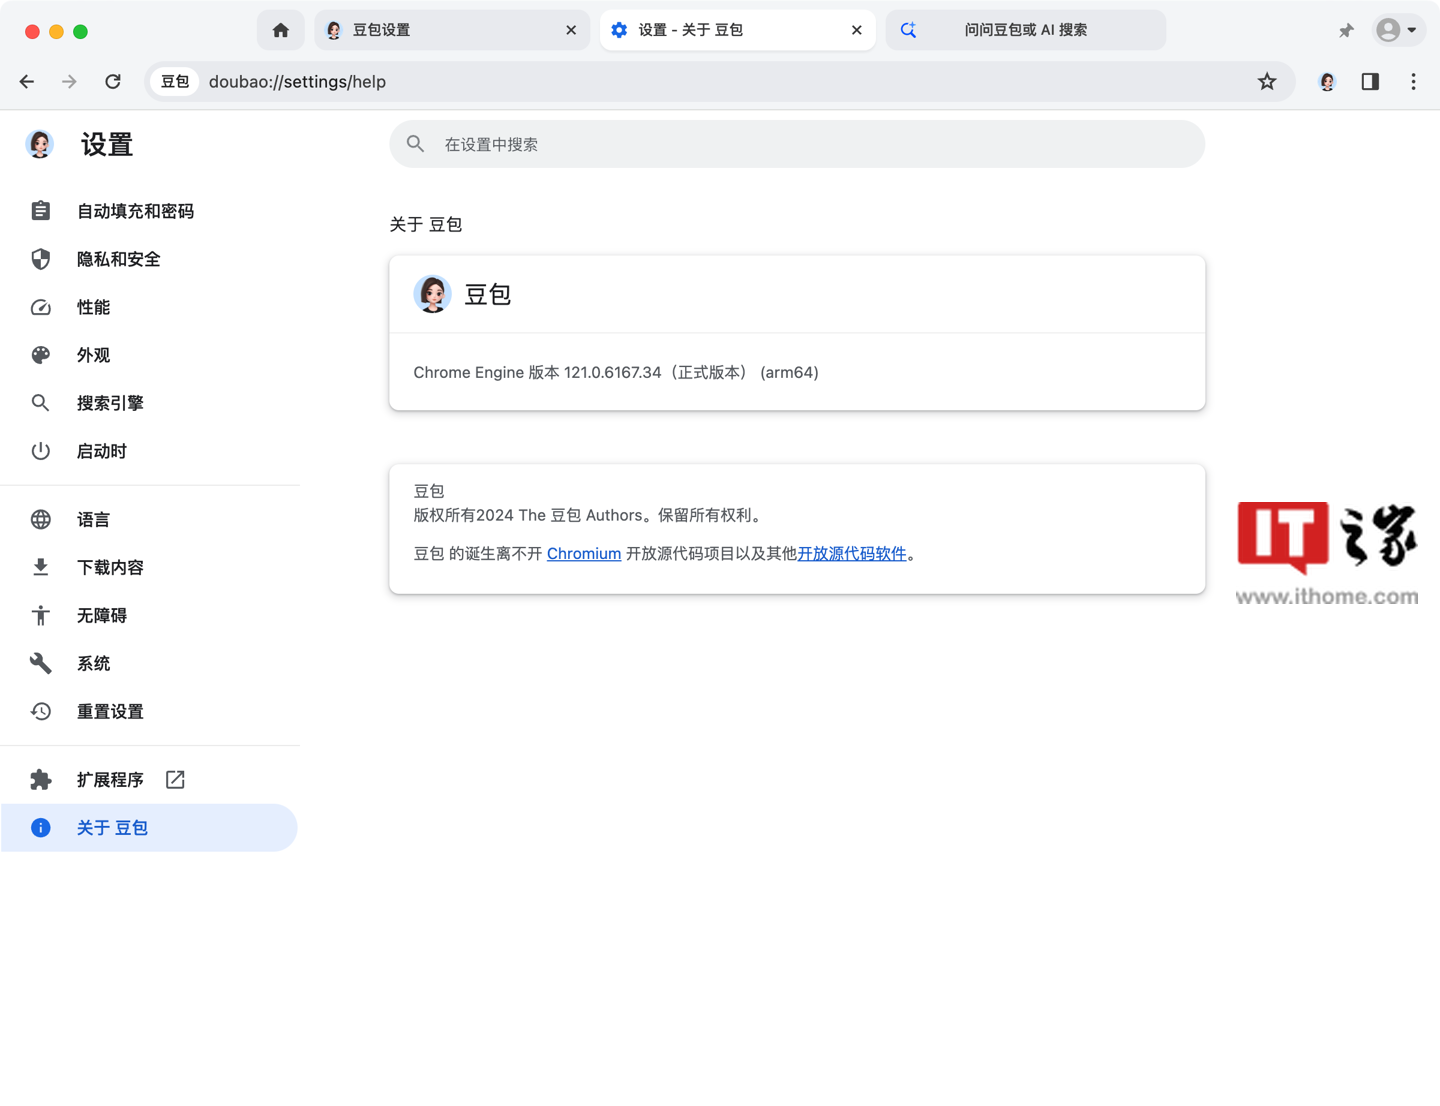This screenshot has width=1440, height=1106.
Task: Open 搜索引擎 settings
Action: point(150,403)
